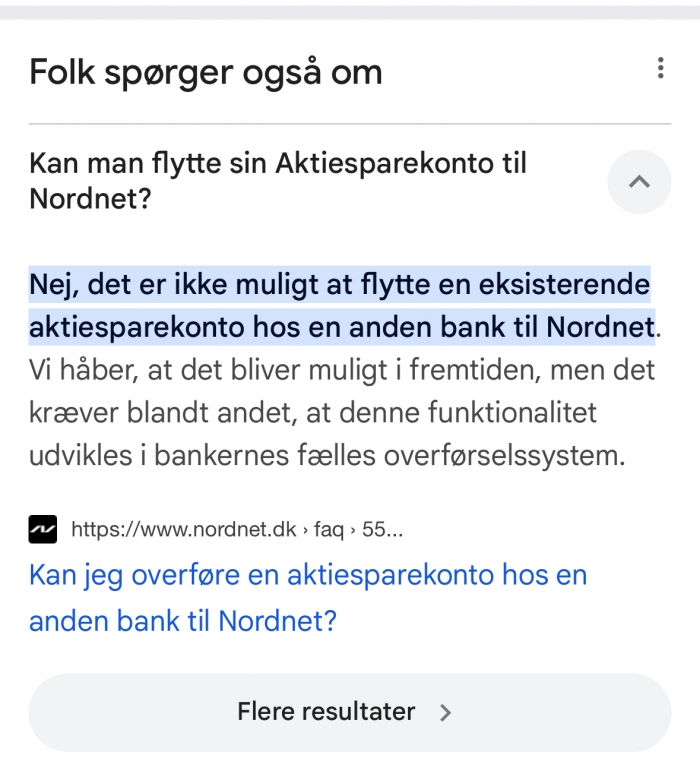The height and width of the screenshot is (771, 700).
Task: Click the https://www.nordnet.dk URL text
Action: [184, 529]
